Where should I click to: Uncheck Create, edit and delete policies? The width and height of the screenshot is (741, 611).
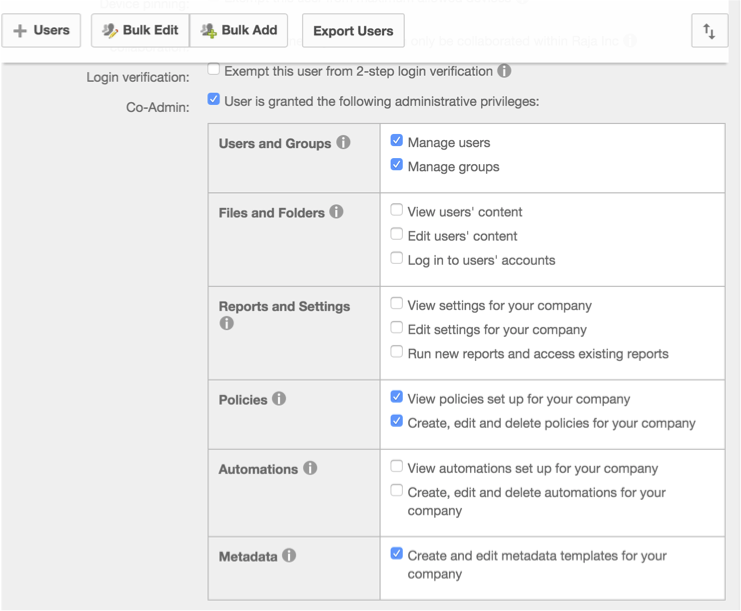click(x=397, y=421)
